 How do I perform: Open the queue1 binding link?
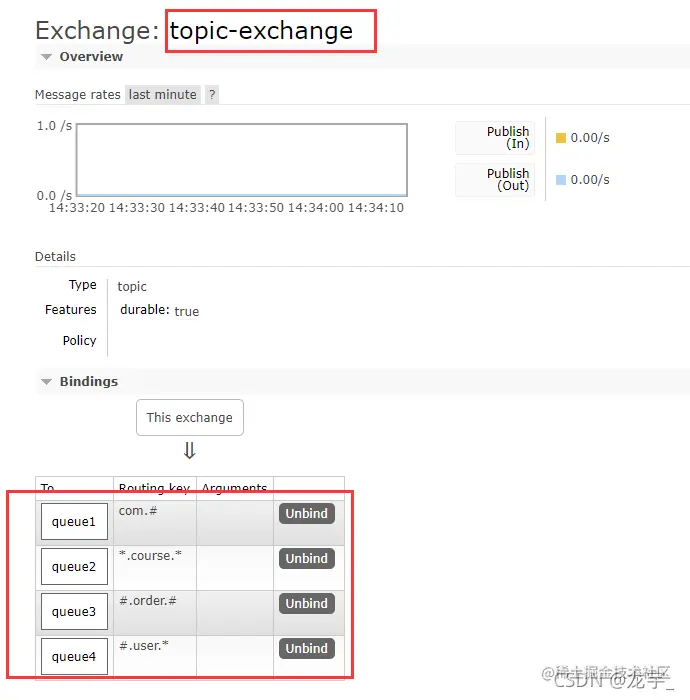(x=74, y=521)
